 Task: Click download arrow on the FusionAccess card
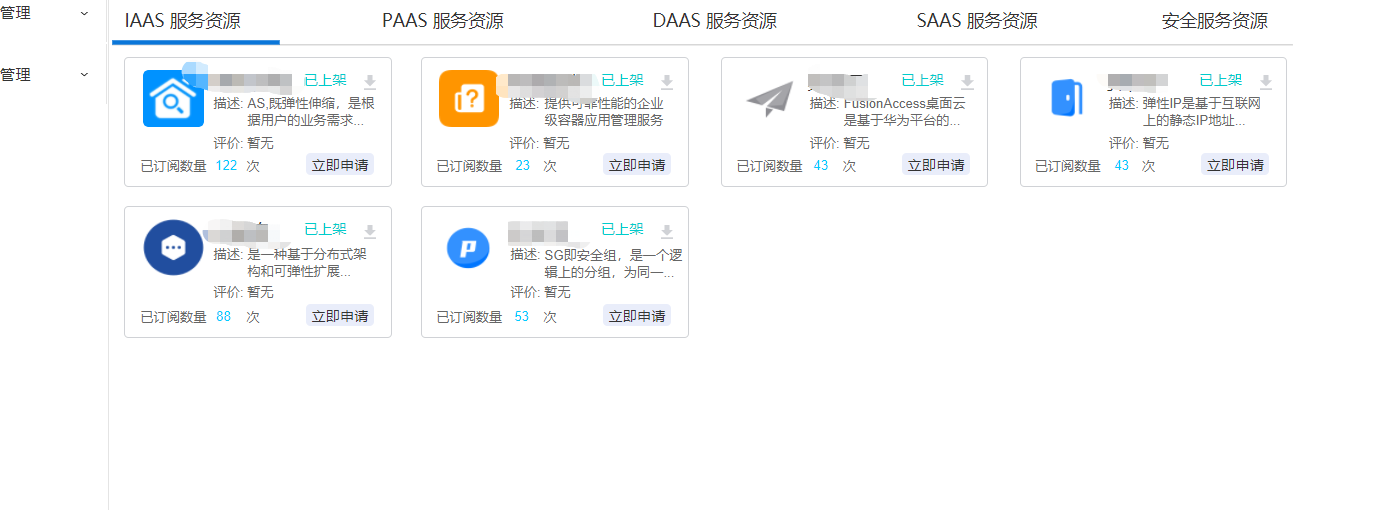pyautogui.click(x=967, y=82)
